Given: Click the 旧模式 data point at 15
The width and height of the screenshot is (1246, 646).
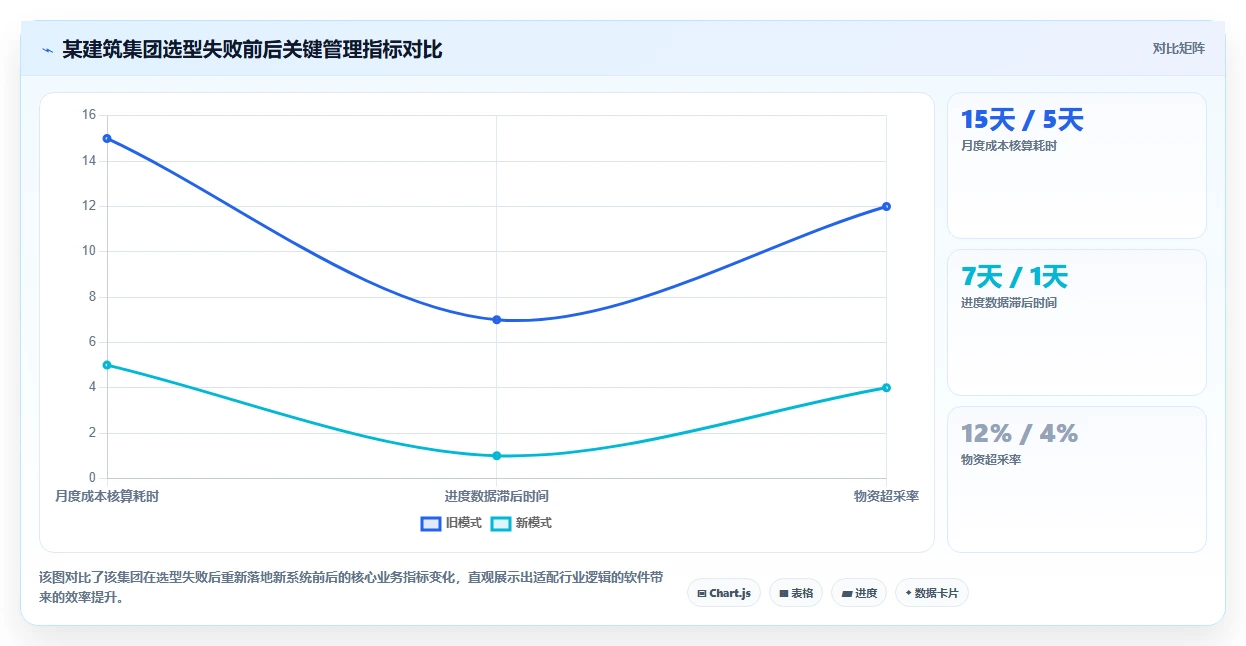Looking at the screenshot, I should (107, 138).
